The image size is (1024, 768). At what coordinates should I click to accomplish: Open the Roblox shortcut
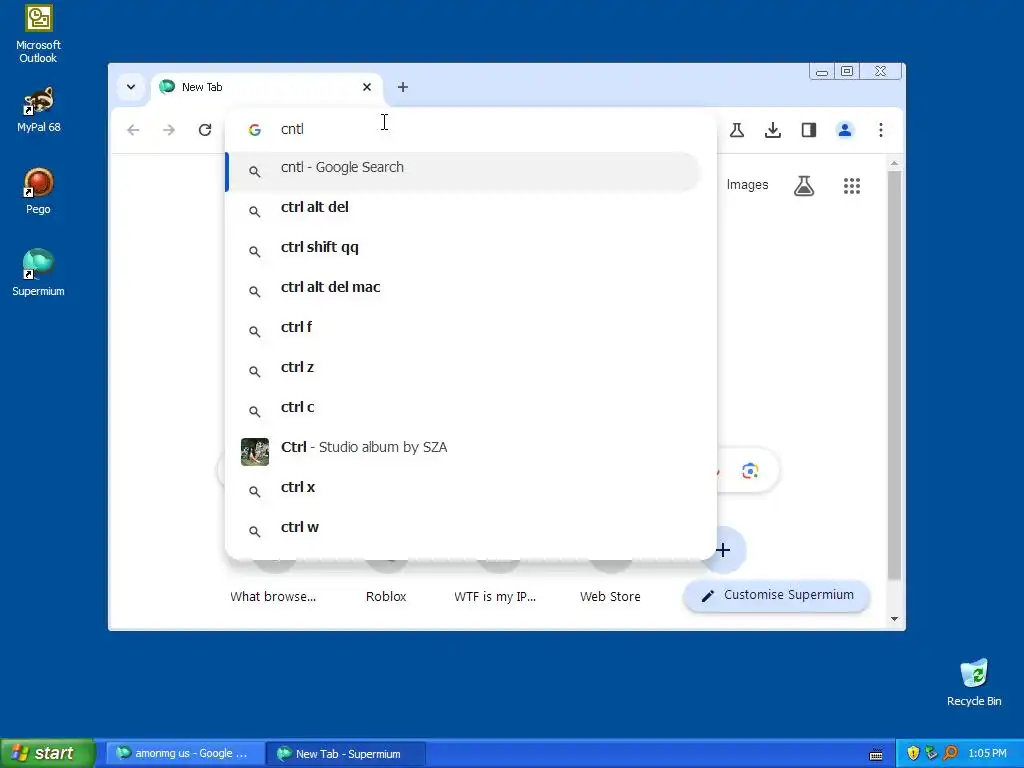pyautogui.click(x=386, y=596)
